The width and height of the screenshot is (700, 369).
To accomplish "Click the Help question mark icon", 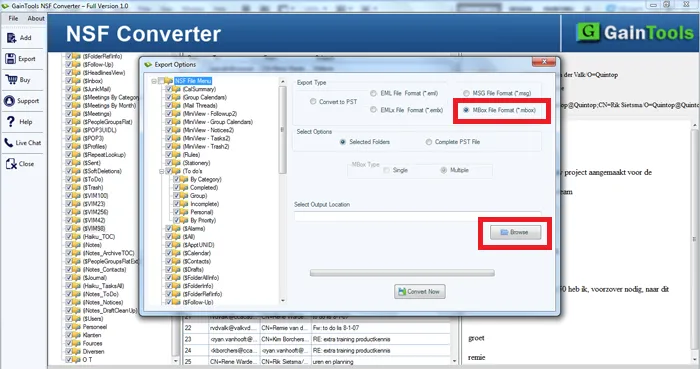I will 11,122.
